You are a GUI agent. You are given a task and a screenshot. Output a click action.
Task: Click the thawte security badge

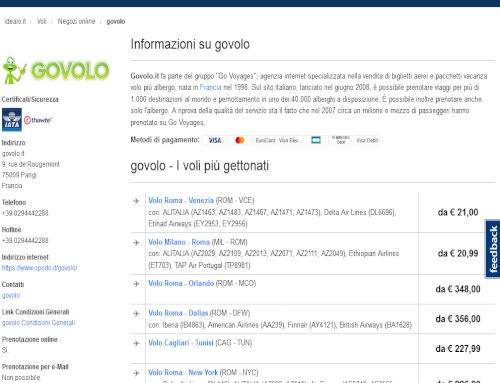coord(38,120)
